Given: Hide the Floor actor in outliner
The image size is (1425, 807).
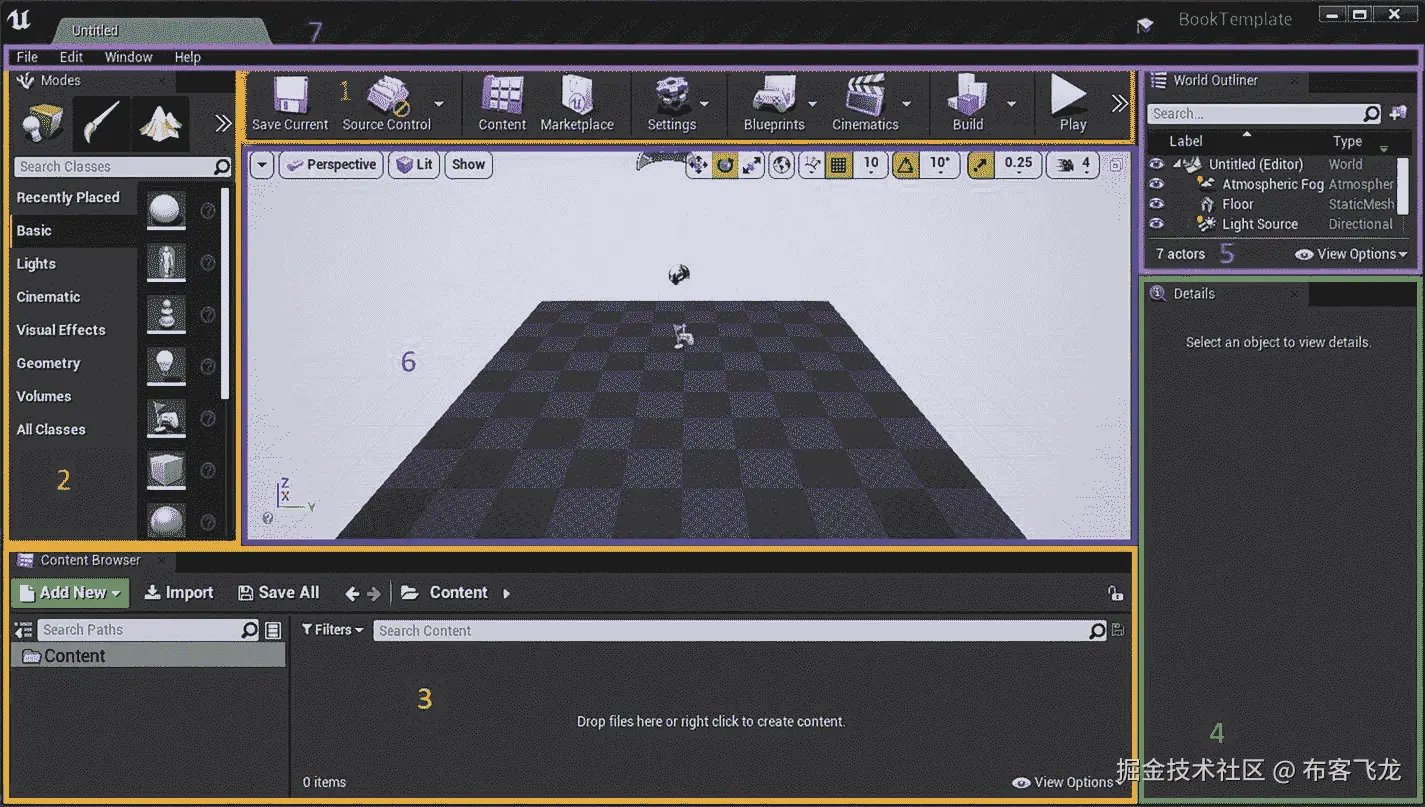Looking at the screenshot, I should pos(1157,204).
